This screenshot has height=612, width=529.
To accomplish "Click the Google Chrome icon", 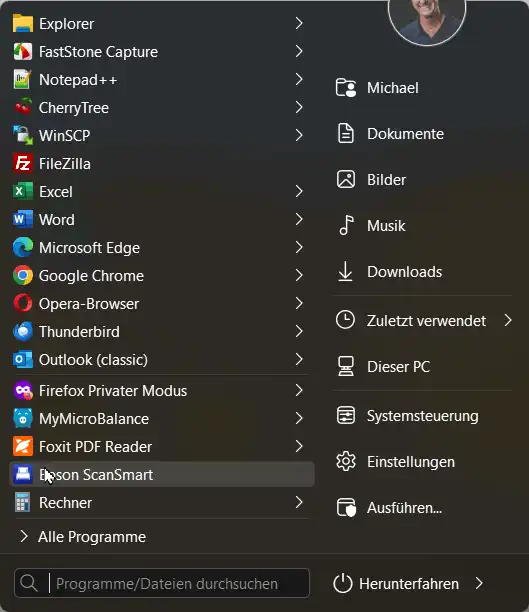I will [x=23, y=276].
